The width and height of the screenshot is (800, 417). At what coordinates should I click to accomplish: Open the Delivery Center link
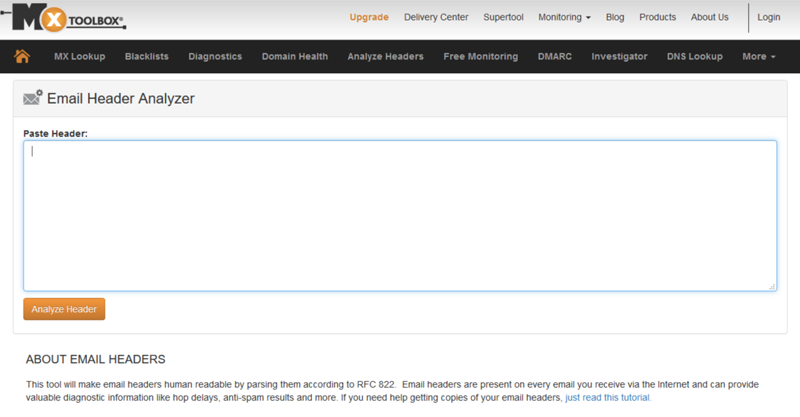point(435,17)
